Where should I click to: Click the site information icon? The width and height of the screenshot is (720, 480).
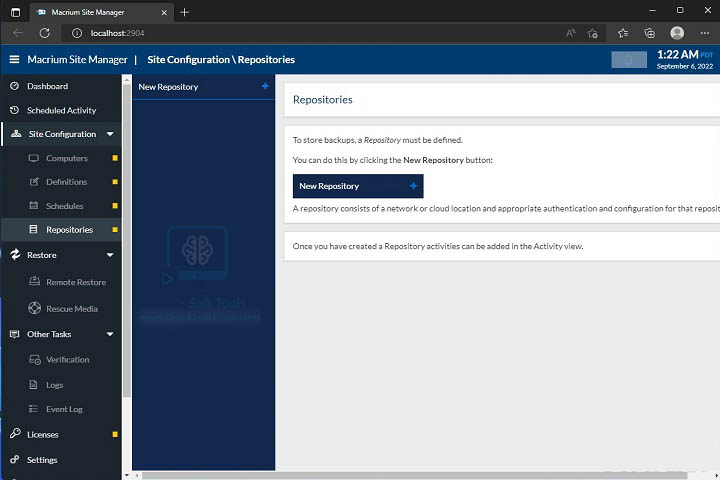pyautogui.click(x=77, y=33)
